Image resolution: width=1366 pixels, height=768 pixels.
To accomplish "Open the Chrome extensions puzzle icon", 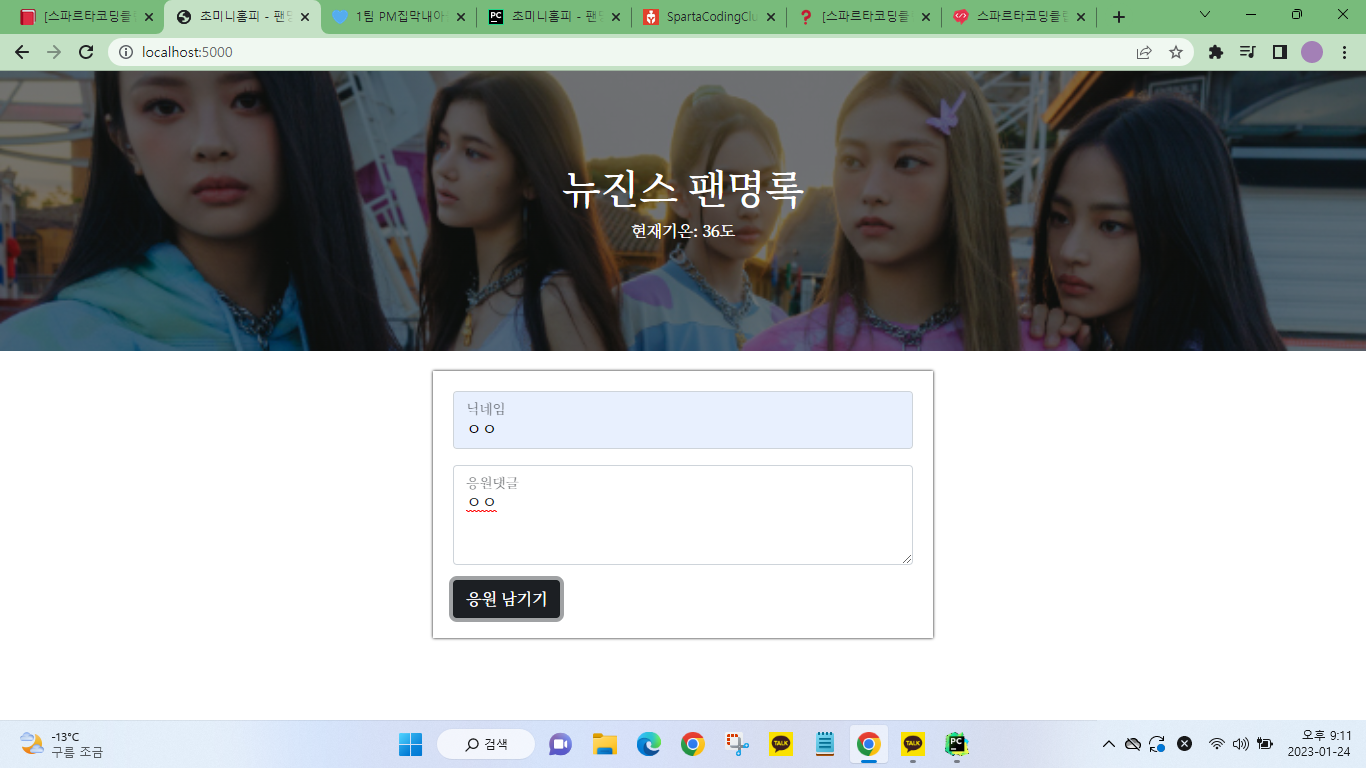I will point(1216,52).
